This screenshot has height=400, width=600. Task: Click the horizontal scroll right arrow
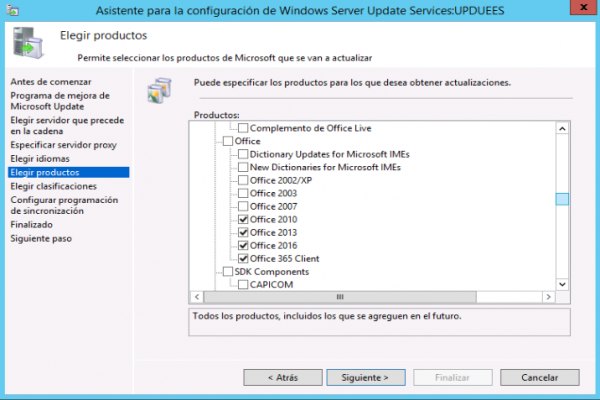(548, 297)
